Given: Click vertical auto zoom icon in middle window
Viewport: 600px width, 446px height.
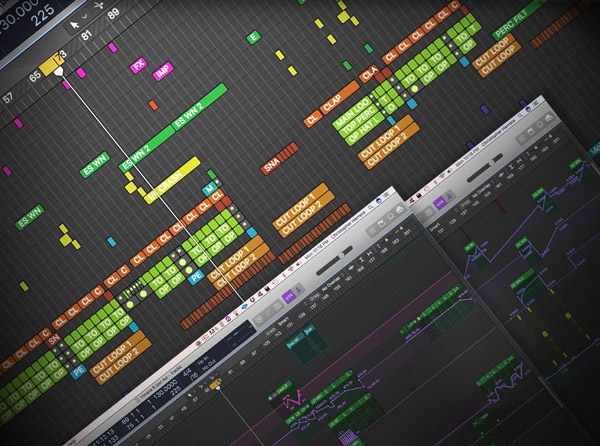Looking at the screenshot, I should (x=362, y=259).
